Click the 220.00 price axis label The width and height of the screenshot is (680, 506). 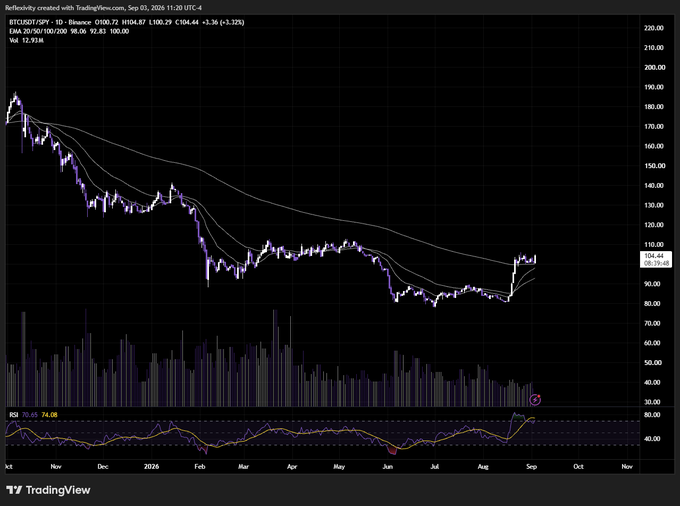pos(654,28)
